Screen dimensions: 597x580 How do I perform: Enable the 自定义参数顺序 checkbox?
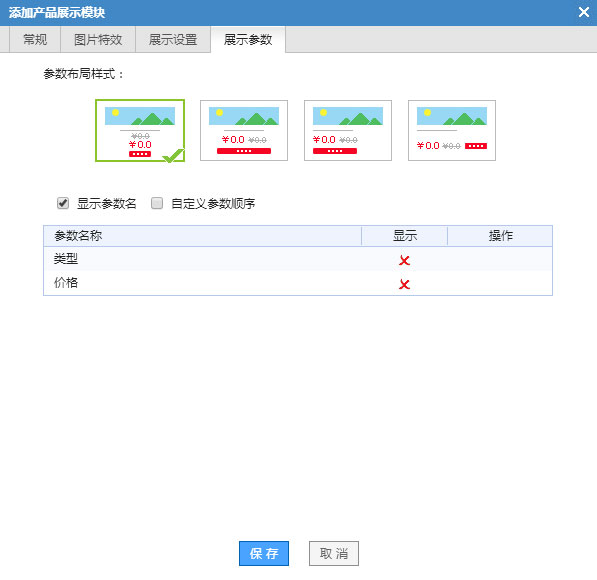(x=157, y=203)
